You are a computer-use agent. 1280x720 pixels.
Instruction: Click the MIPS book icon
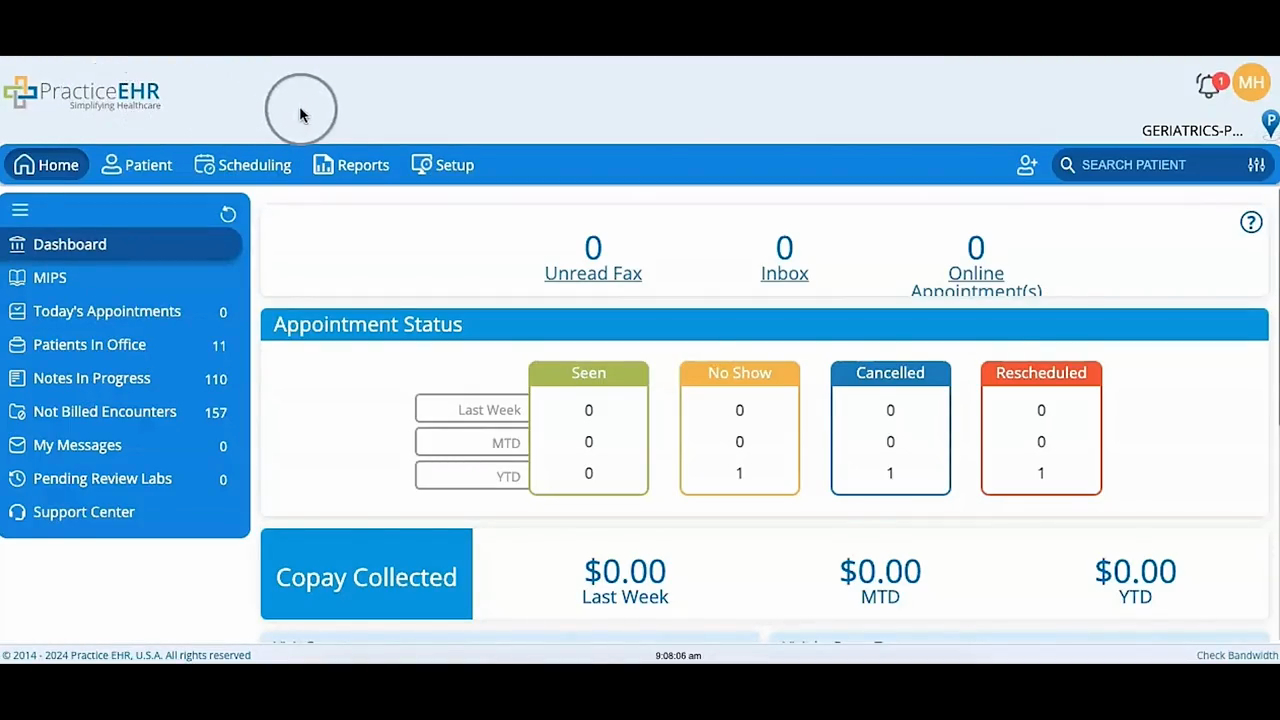tap(17, 278)
